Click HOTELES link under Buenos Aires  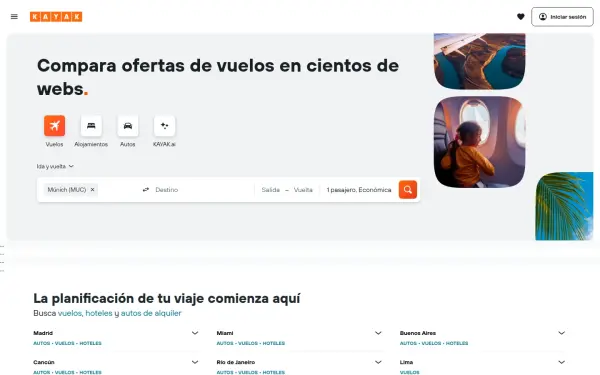457,343
